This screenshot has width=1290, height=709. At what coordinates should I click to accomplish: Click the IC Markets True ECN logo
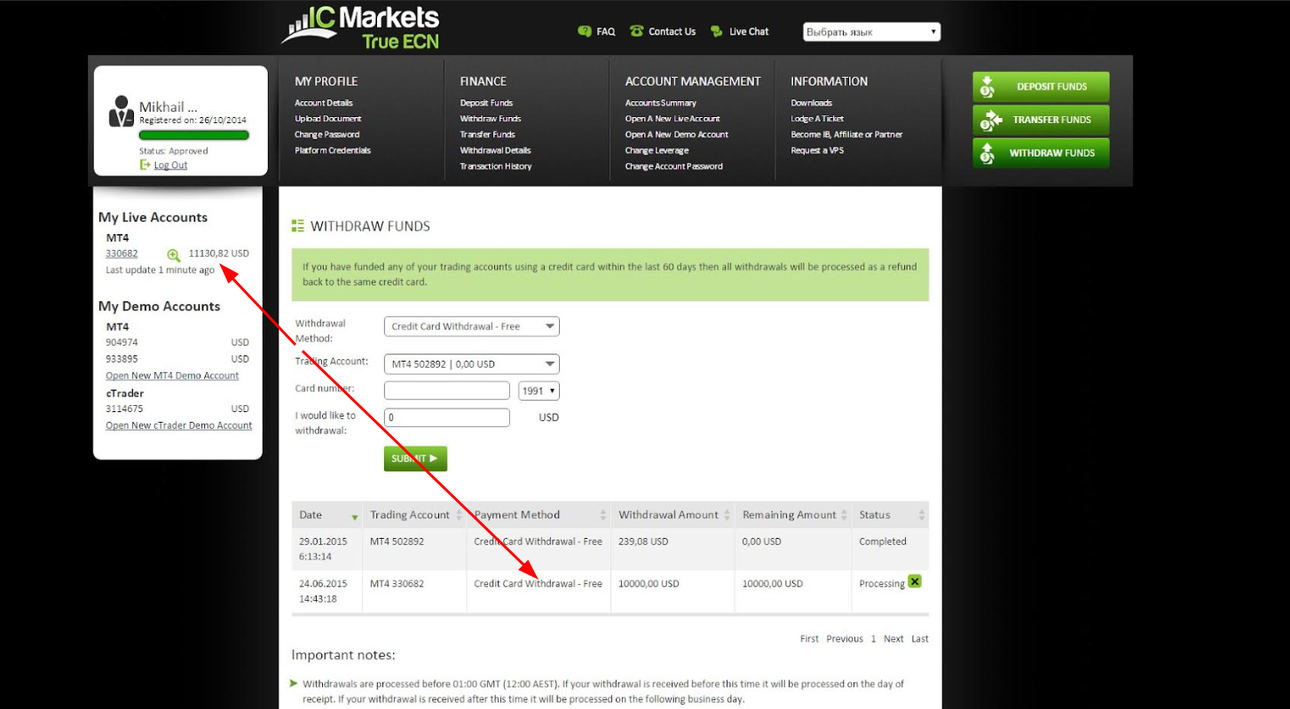coord(360,27)
